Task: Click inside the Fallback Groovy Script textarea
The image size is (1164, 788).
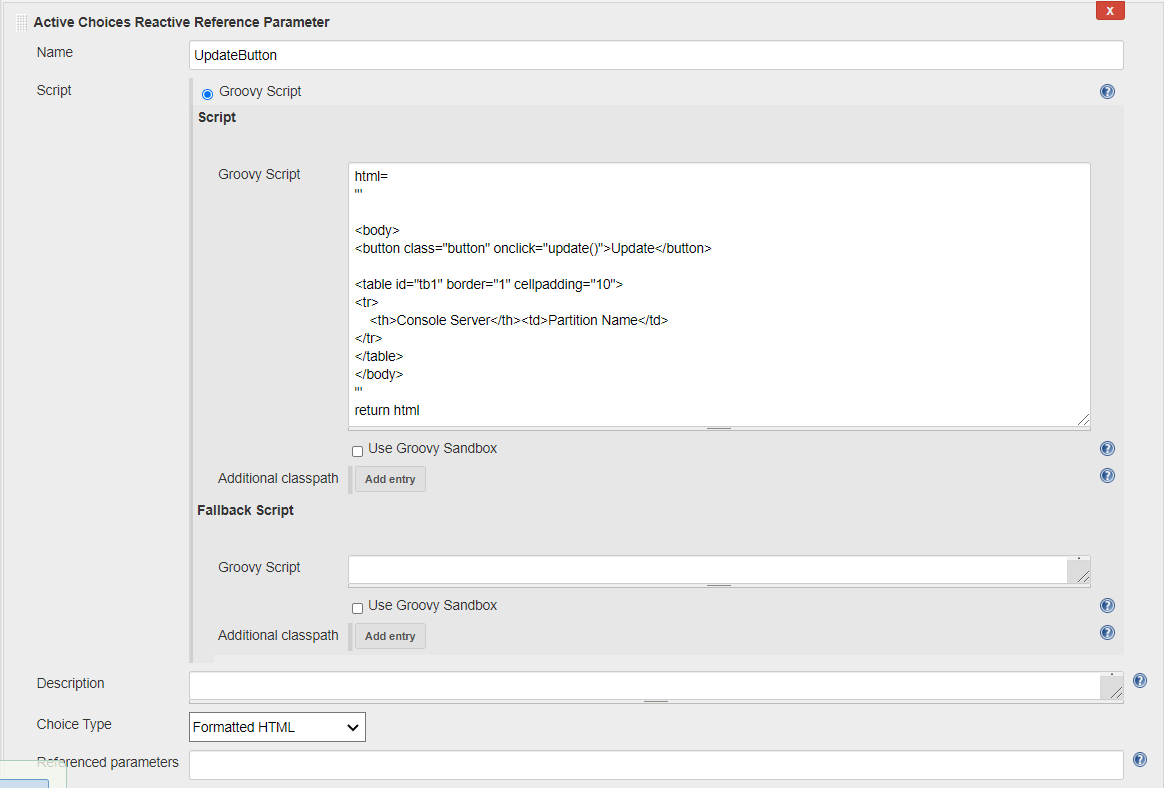Action: point(707,570)
